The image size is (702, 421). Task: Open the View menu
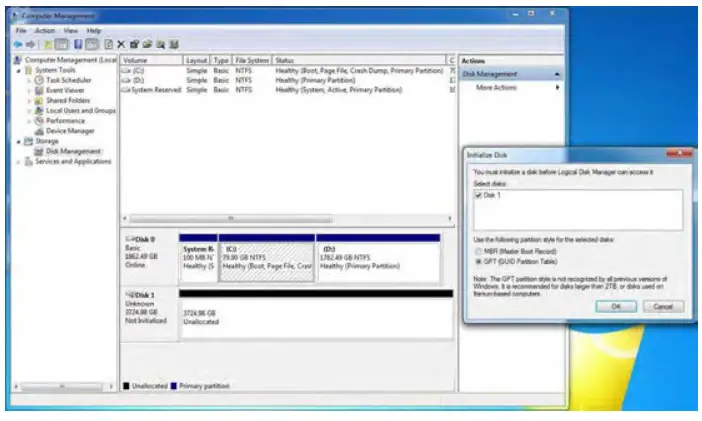click(70, 31)
